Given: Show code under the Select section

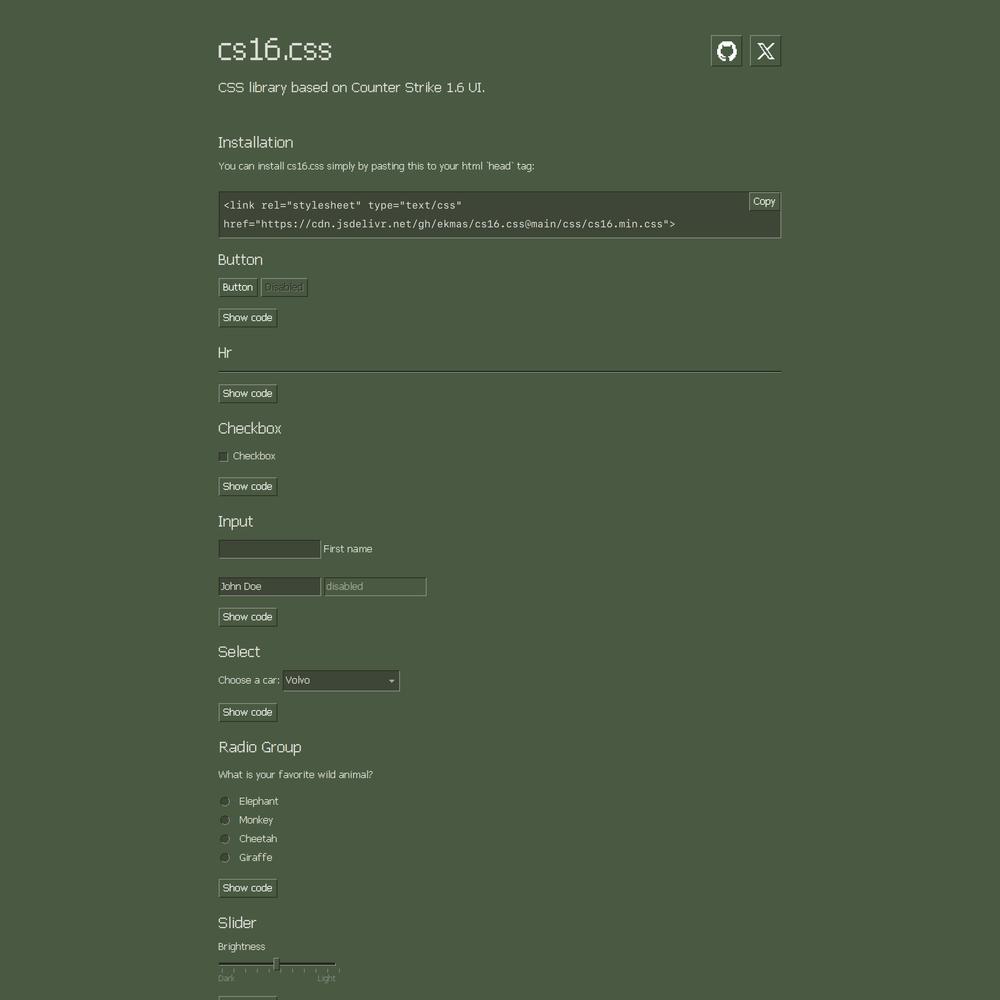Looking at the screenshot, I should coord(247,713).
